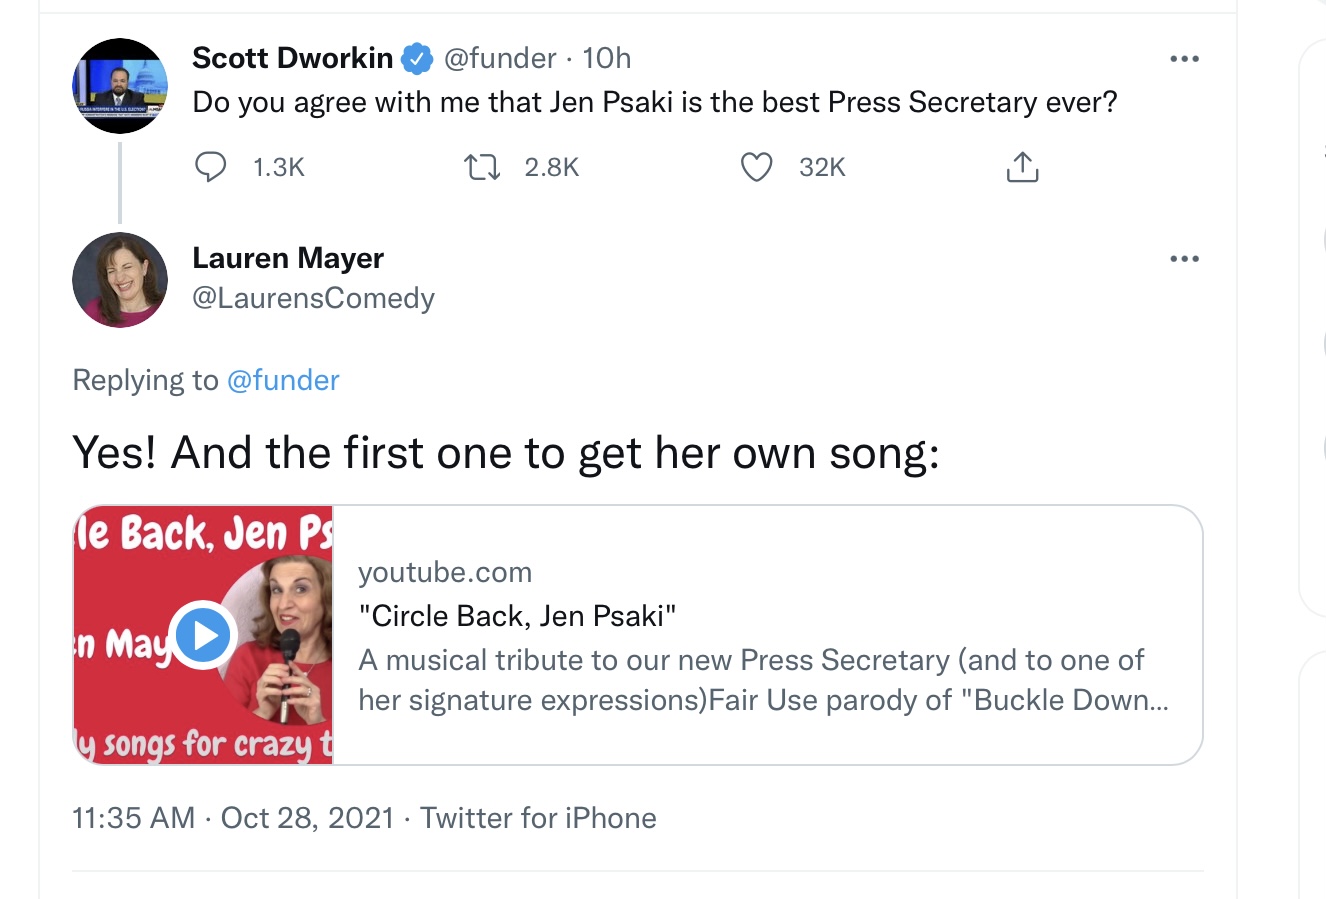Like Scott Dworkin's tweet with heart icon
Screen dimensions: 1326x899
coord(756,167)
